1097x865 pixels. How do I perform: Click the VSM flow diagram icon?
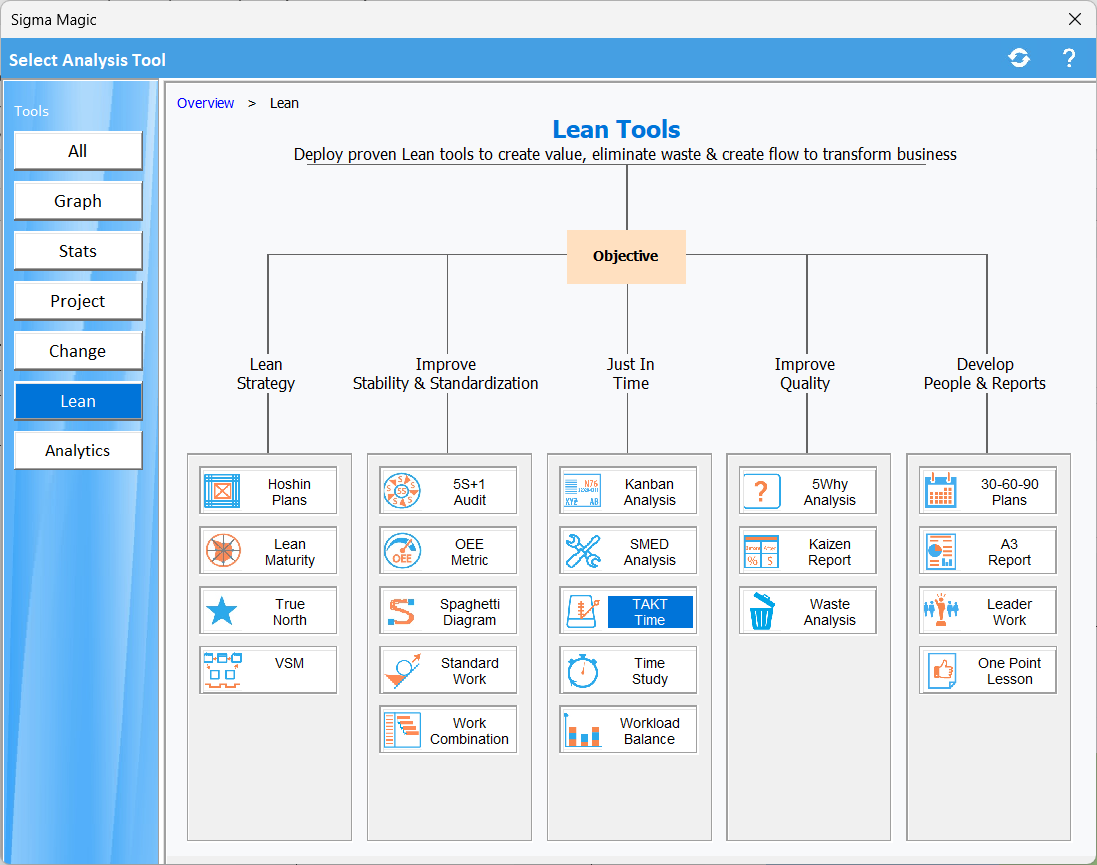point(222,670)
